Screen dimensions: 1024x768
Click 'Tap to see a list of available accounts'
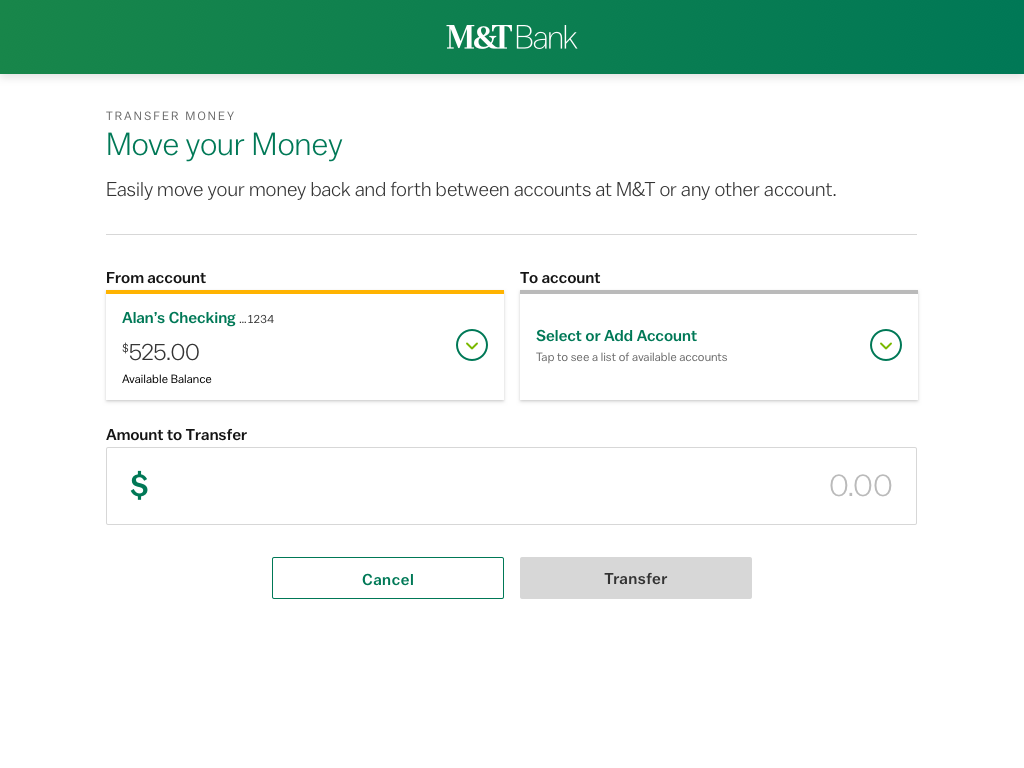pos(632,357)
